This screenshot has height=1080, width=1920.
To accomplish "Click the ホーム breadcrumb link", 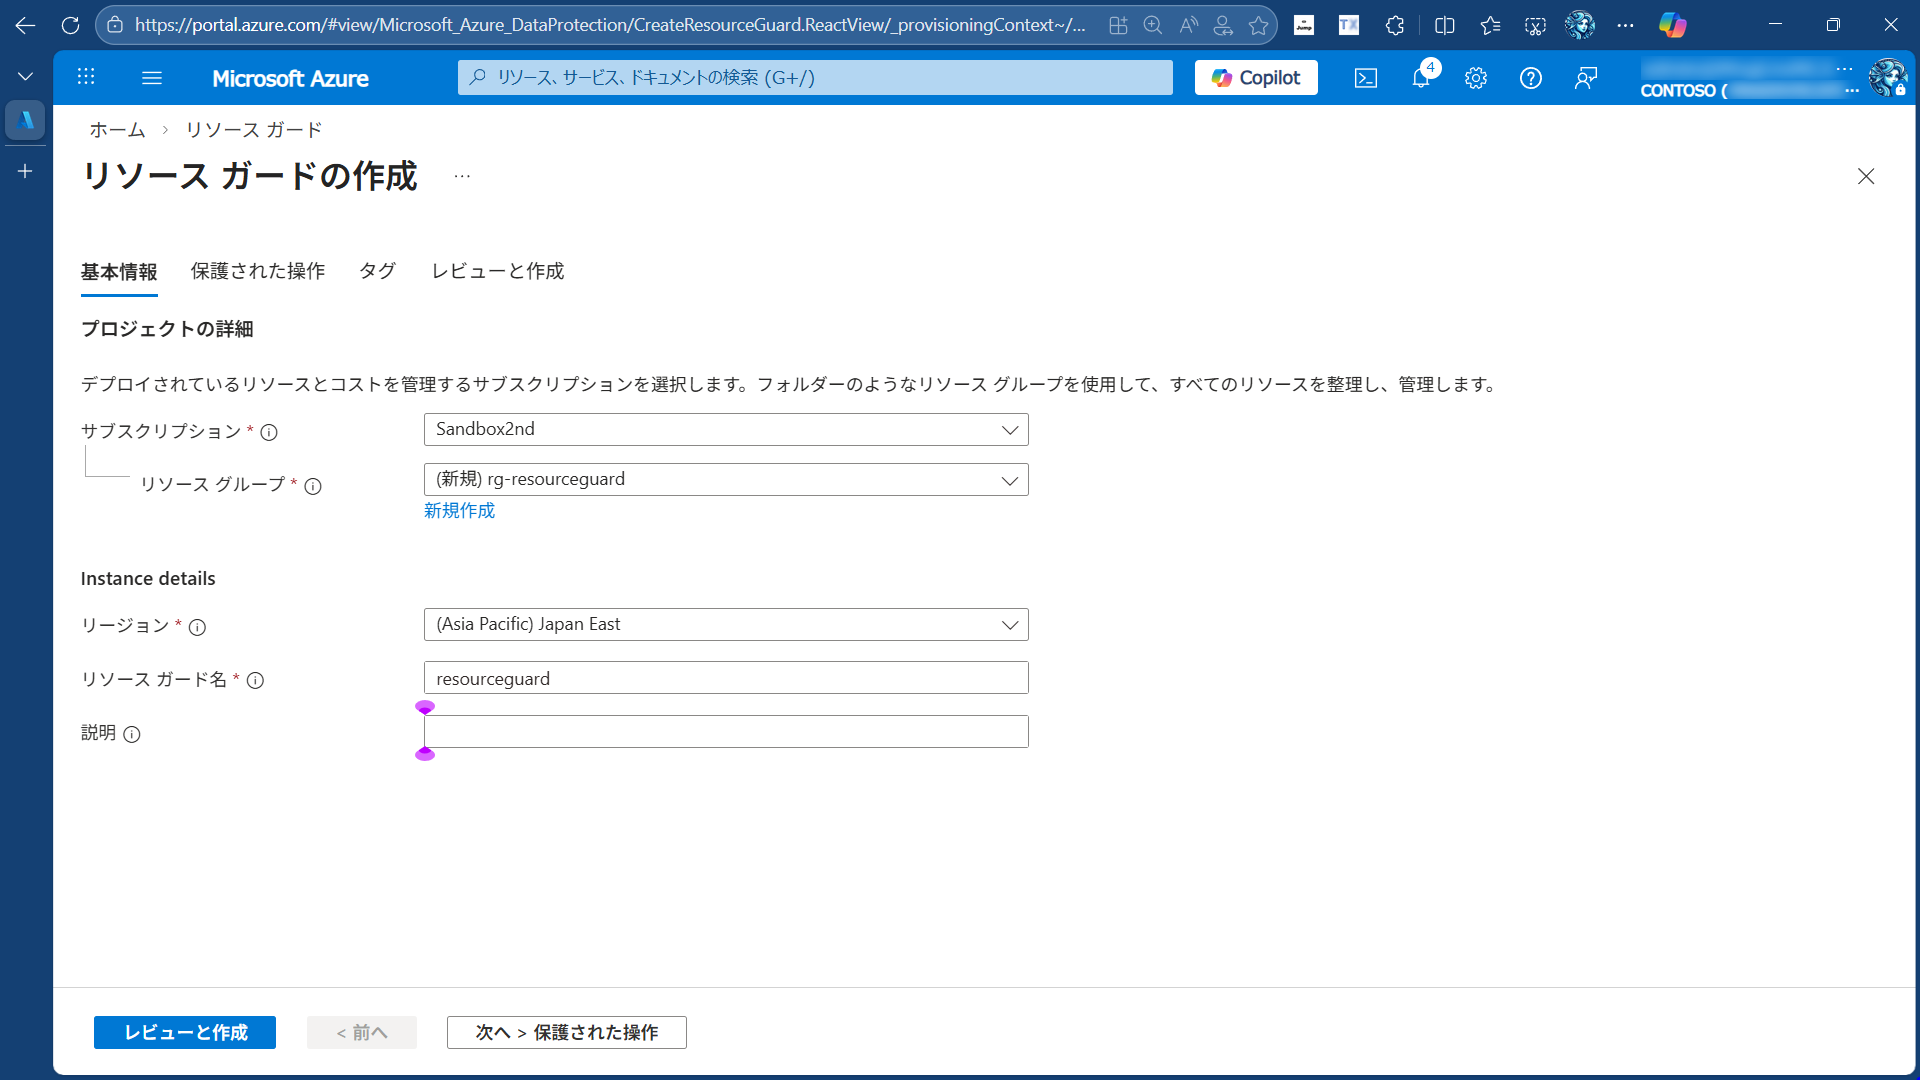I will tap(117, 129).
